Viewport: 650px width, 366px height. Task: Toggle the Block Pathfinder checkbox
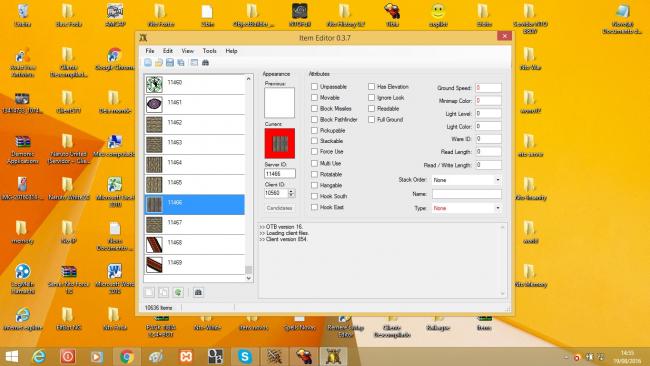tap(314, 119)
